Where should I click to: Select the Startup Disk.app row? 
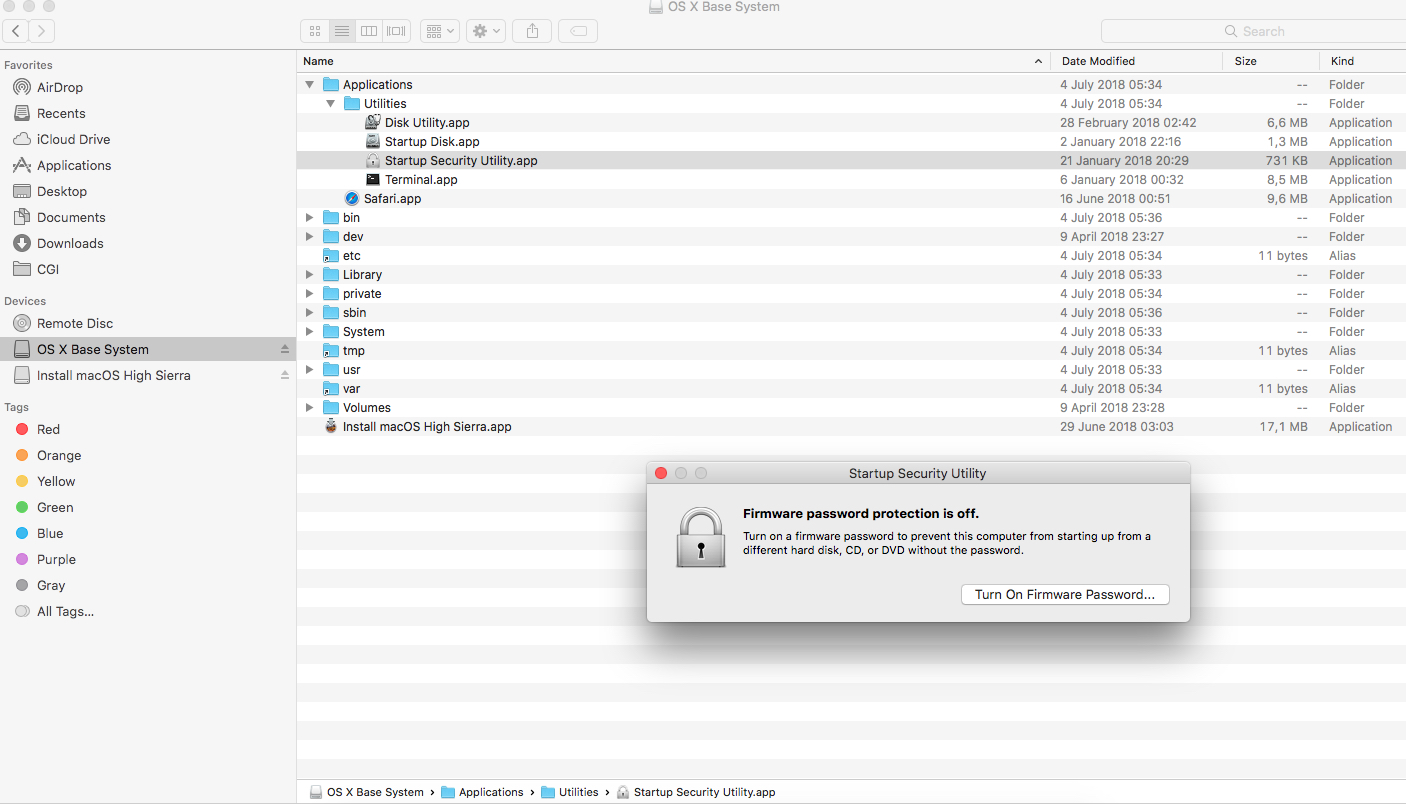851,142
